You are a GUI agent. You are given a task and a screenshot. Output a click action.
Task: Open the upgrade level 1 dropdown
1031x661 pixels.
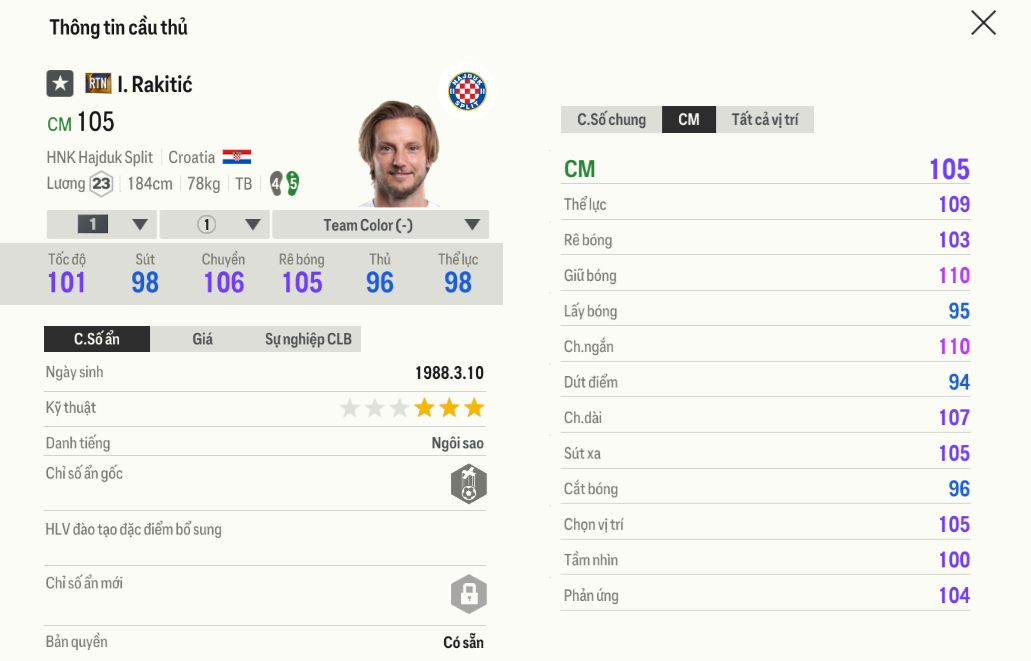[102, 225]
